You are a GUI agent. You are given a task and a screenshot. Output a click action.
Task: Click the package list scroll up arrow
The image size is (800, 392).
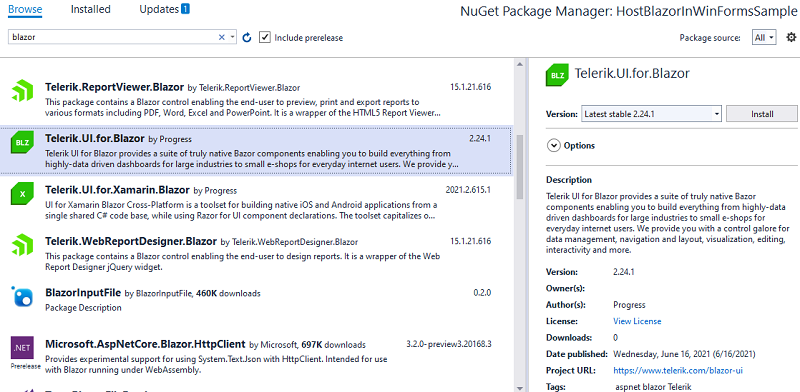point(519,64)
